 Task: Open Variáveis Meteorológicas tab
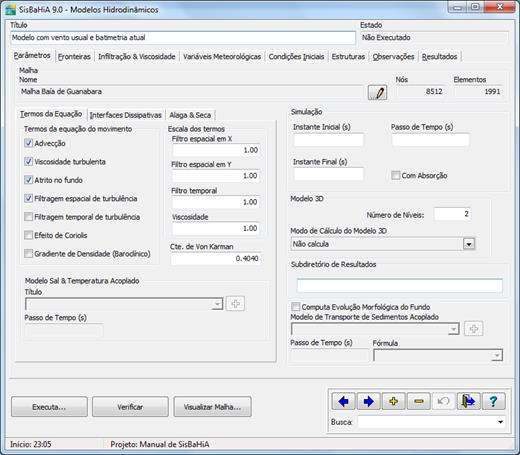point(222,57)
